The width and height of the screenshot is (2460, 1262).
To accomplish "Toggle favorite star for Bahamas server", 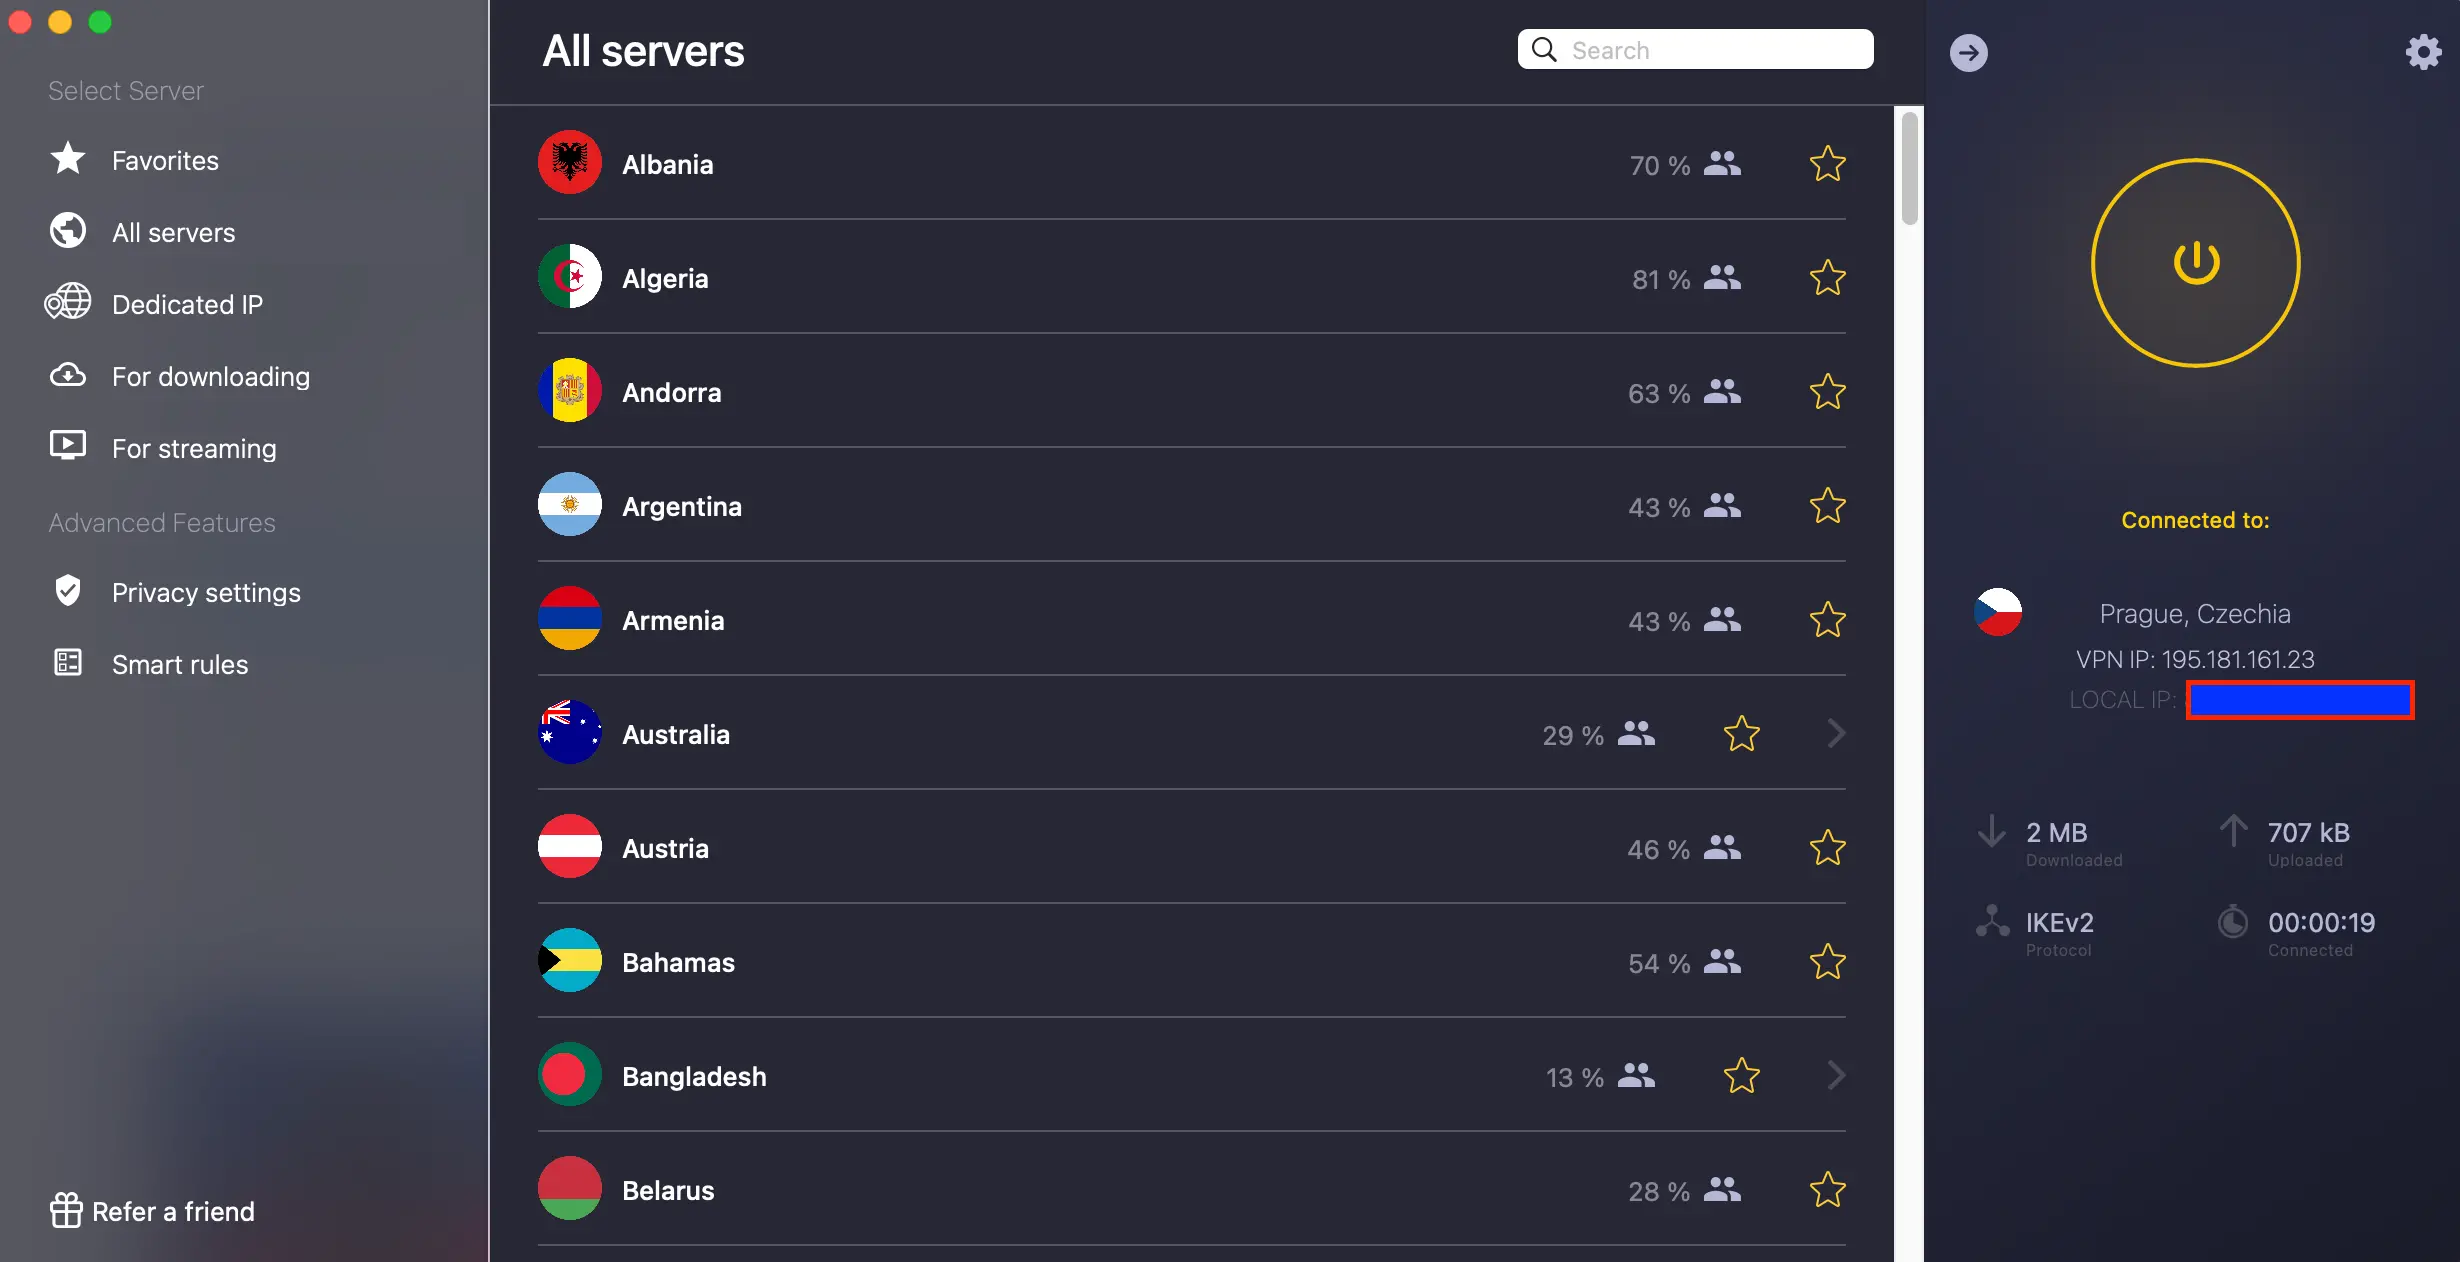I will 1826,959.
